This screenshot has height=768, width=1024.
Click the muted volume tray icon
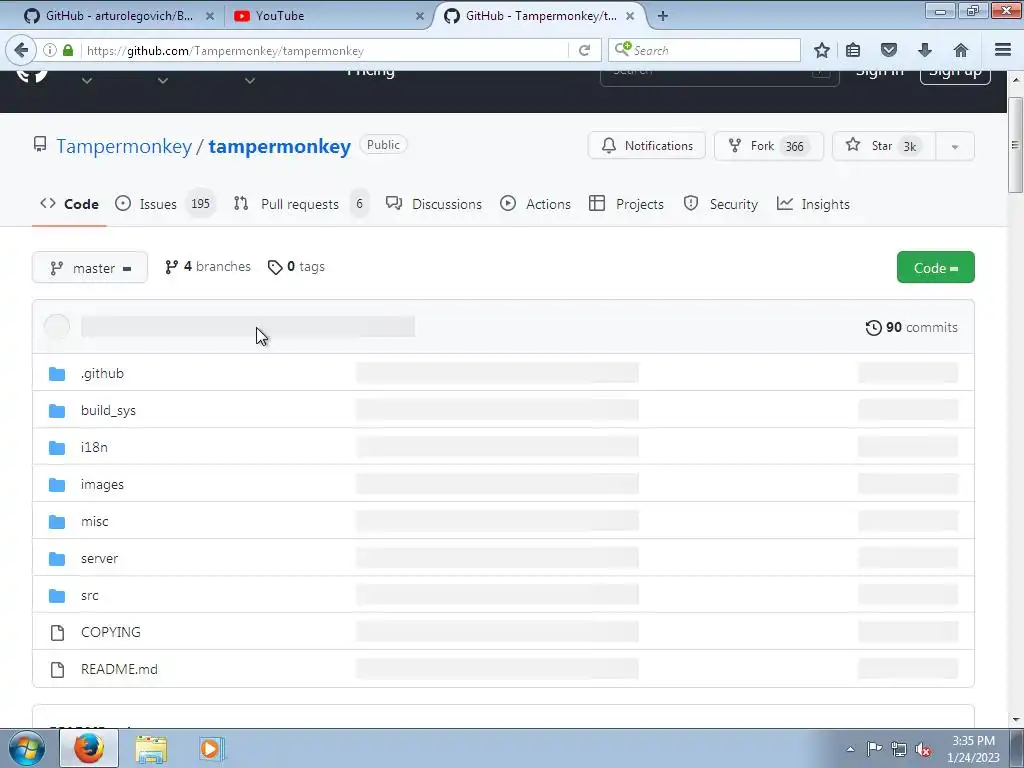[x=923, y=749]
